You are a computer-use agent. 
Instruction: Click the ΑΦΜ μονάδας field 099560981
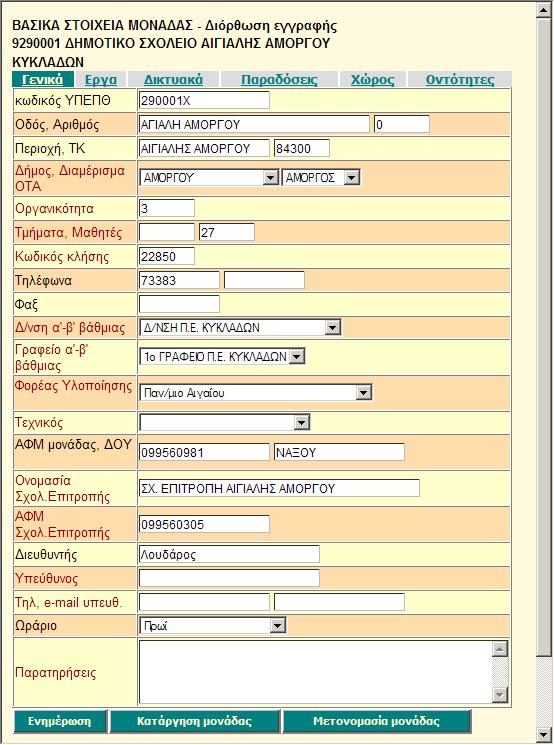[x=204, y=452]
